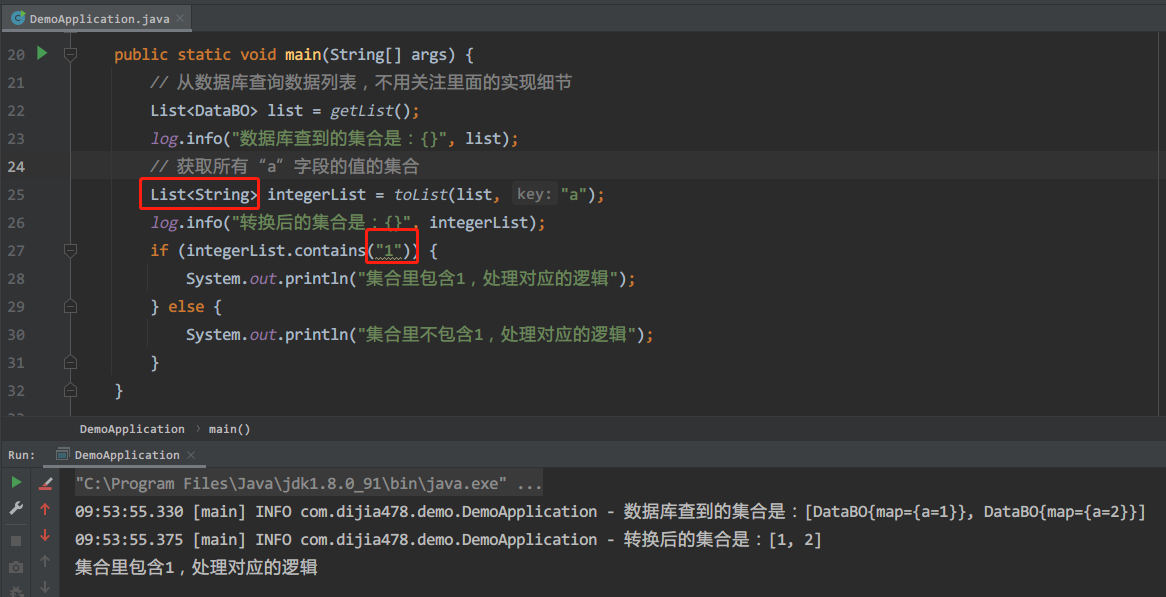Click the 09:53:55.375 console log line
This screenshot has width=1166, height=597.
point(448,540)
